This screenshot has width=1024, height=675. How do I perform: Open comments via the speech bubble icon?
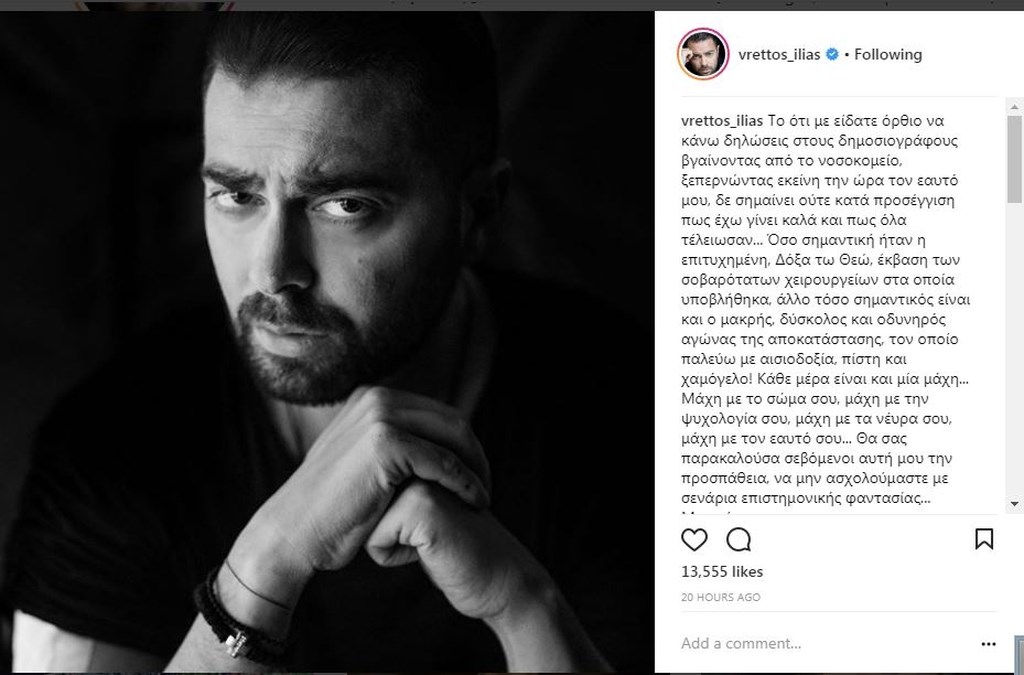coord(739,540)
